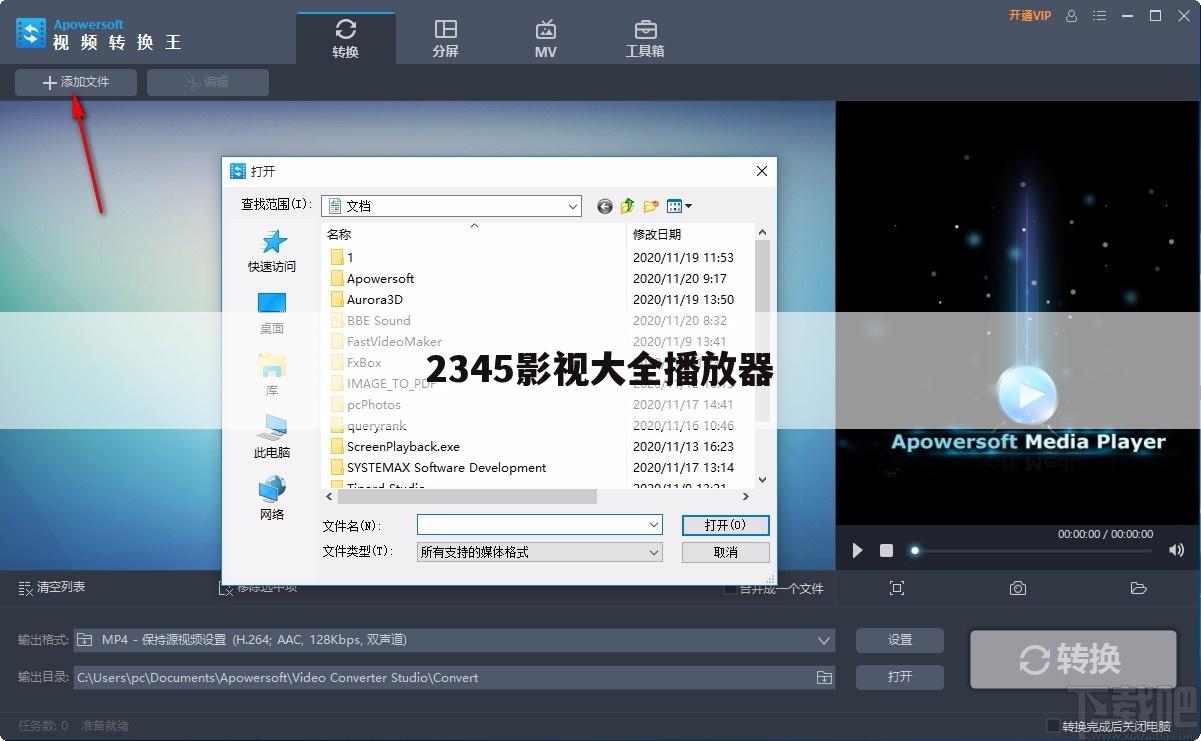Click the file list horizontal scrollbar
Screen dimensions: 1201x741
468,497
